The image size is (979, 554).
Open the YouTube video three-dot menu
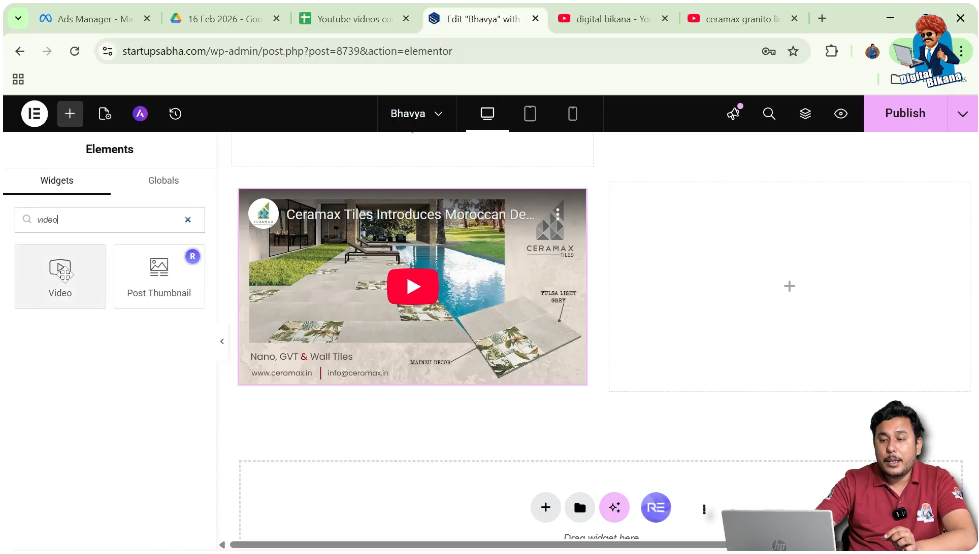[558, 214]
